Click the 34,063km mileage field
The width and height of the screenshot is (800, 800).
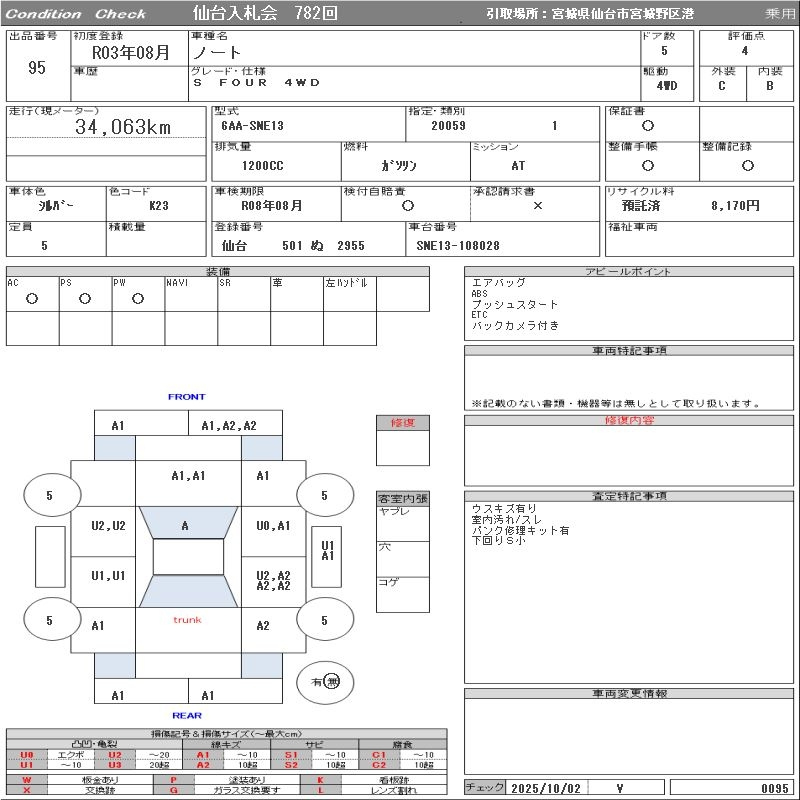[x=122, y=127]
